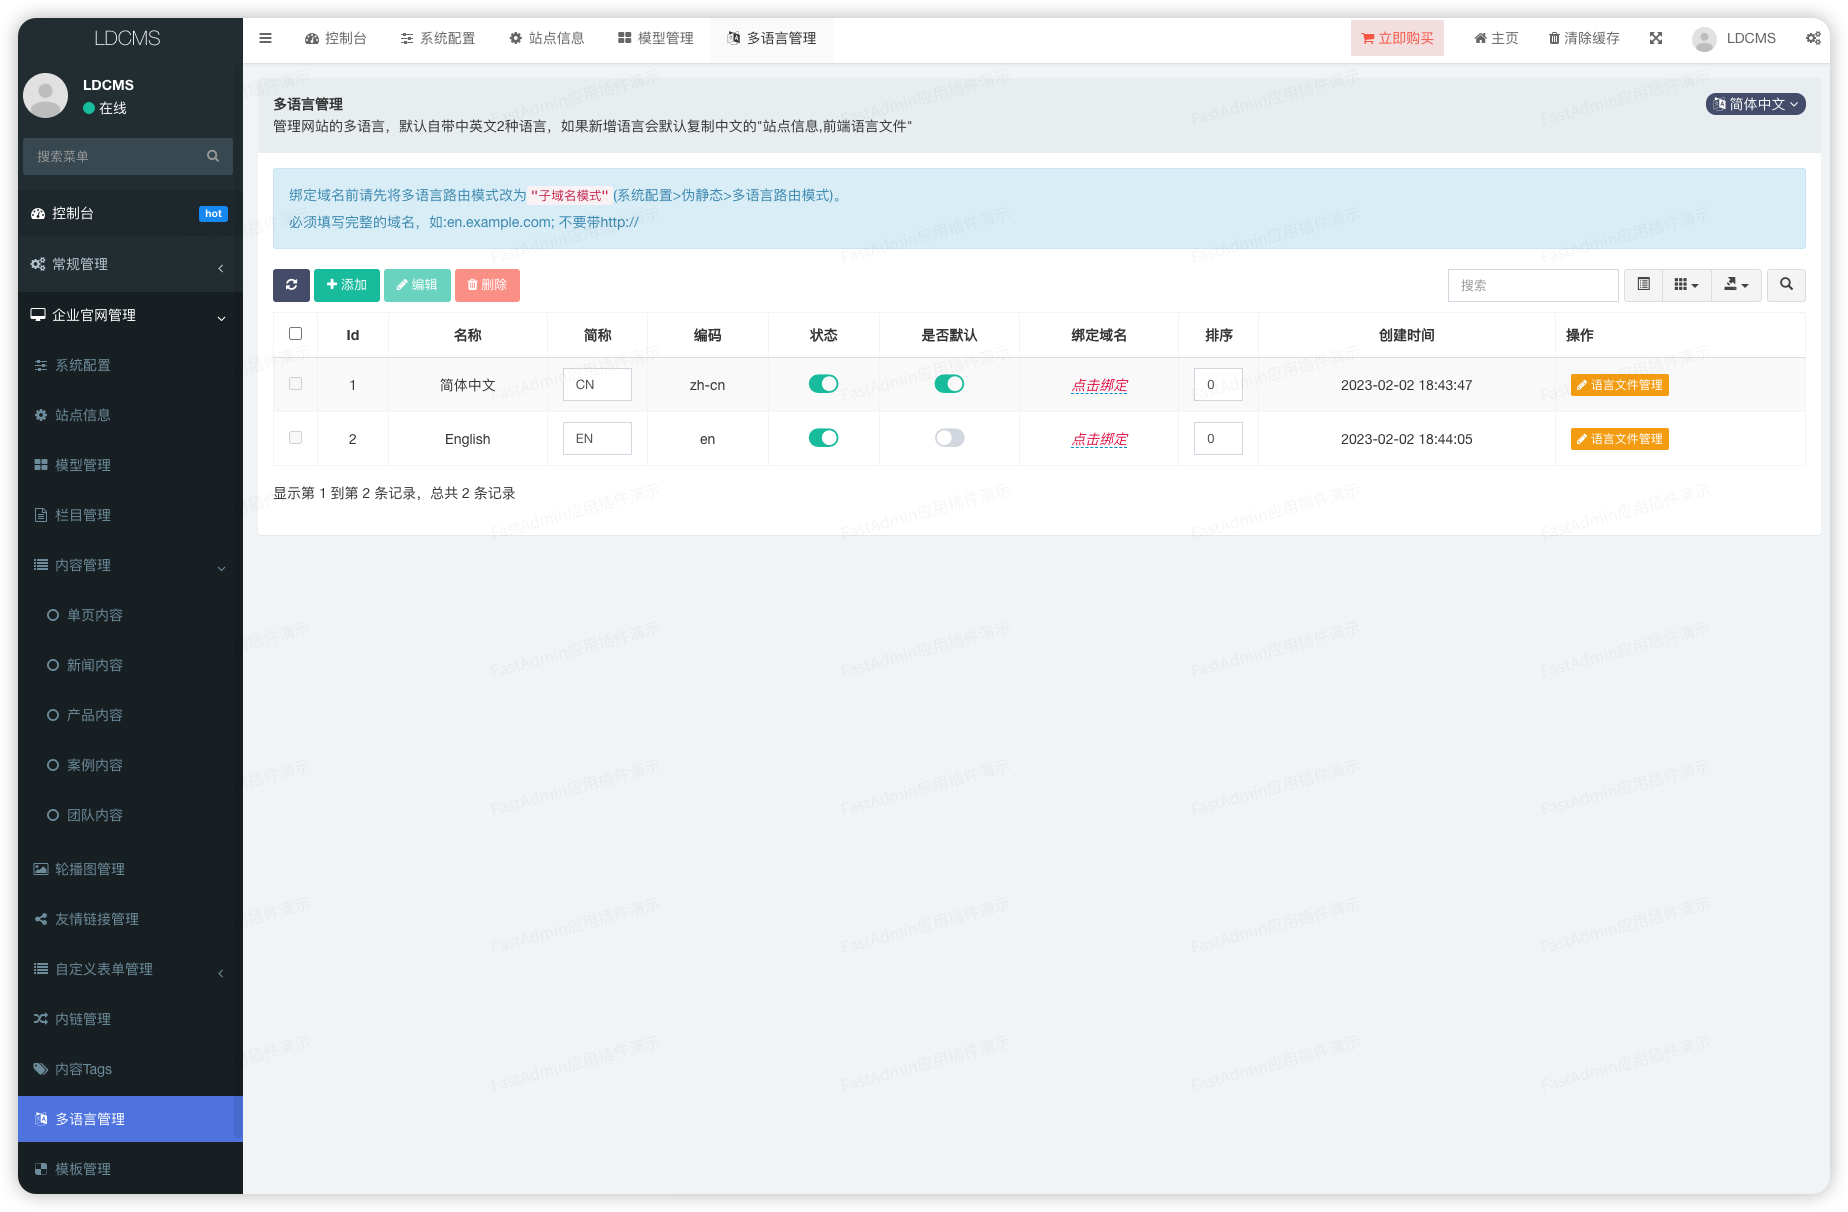Click the fullscreen expand icon
1848x1212 pixels.
1656,38
